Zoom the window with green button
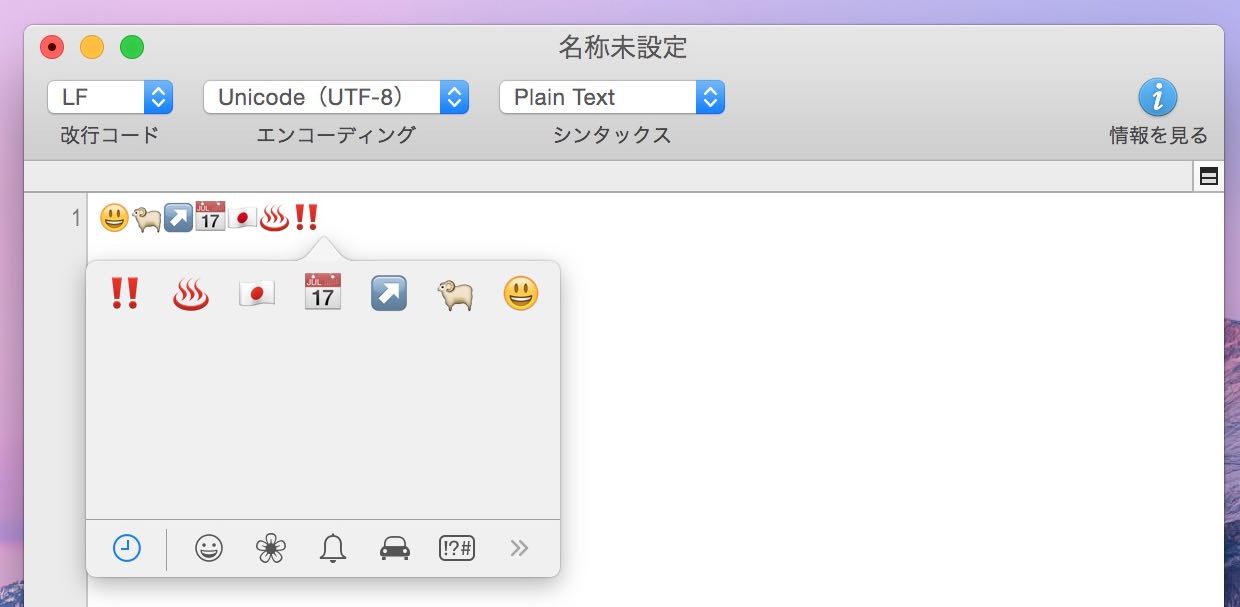The width and height of the screenshot is (1240, 607). coord(132,47)
